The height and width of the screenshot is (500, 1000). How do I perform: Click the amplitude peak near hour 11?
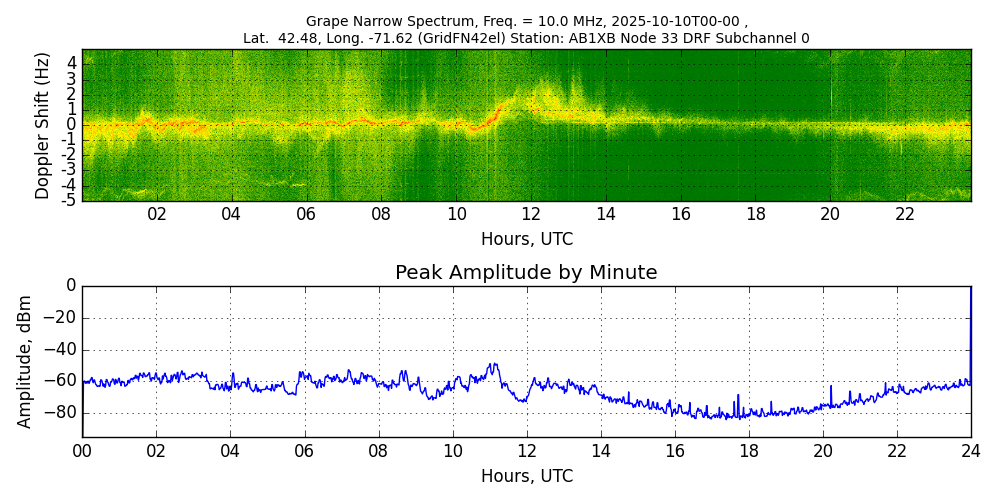click(x=493, y=365)
